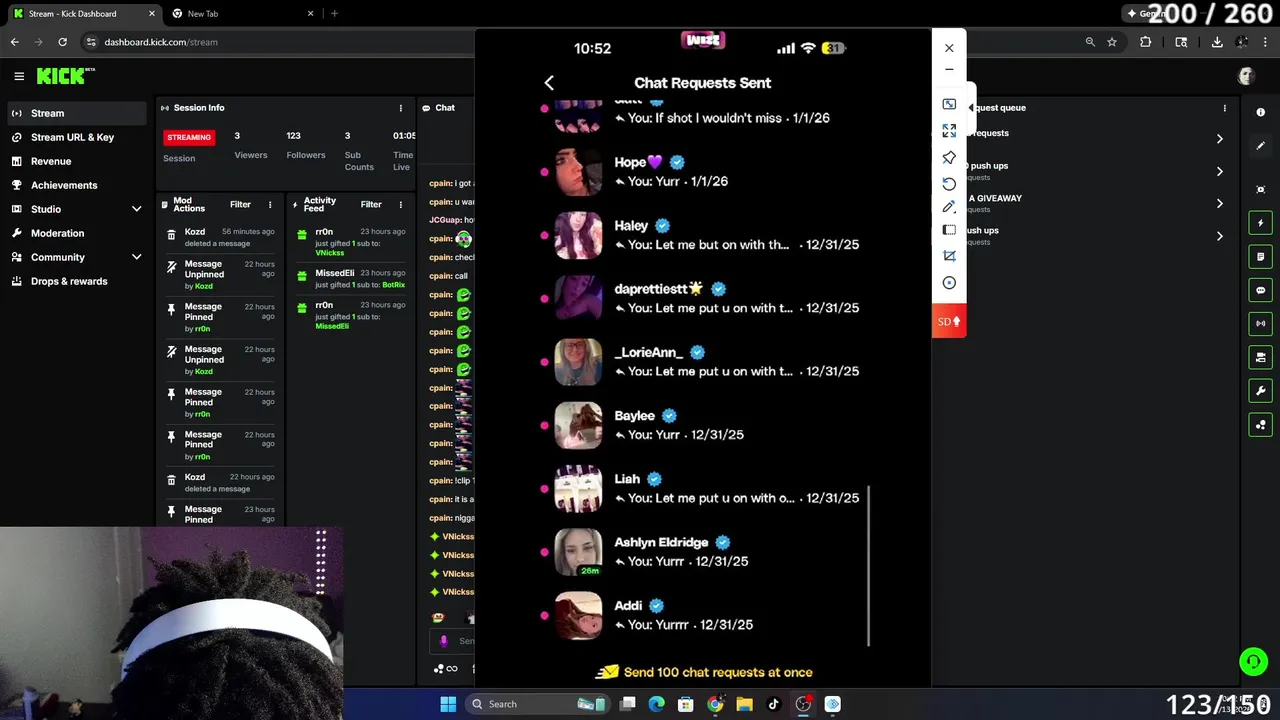The height and width of the screenshot is (720, 1280).
Task: Toggle the wrench widget button
Action: 1260,391
